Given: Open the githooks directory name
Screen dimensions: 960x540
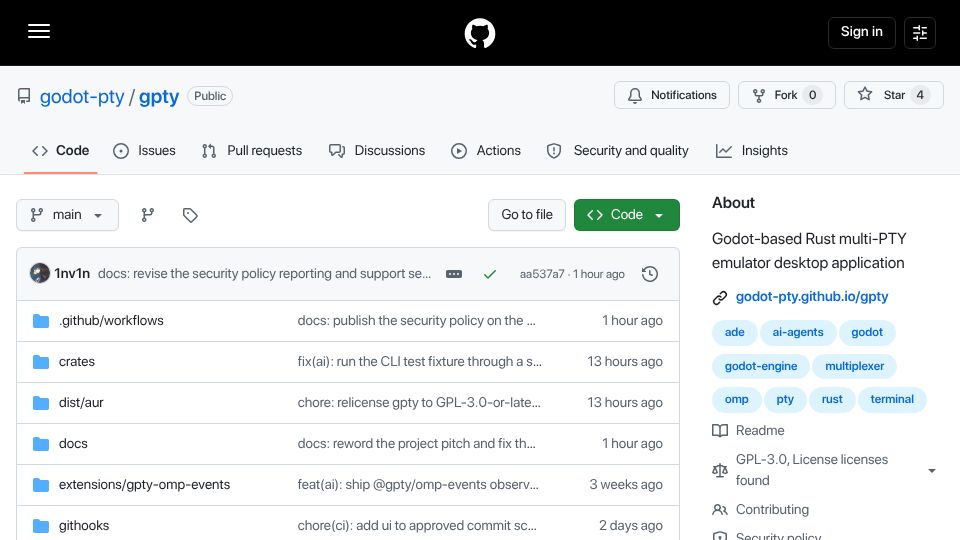Looking at the screenshot, I should (84, 526).
